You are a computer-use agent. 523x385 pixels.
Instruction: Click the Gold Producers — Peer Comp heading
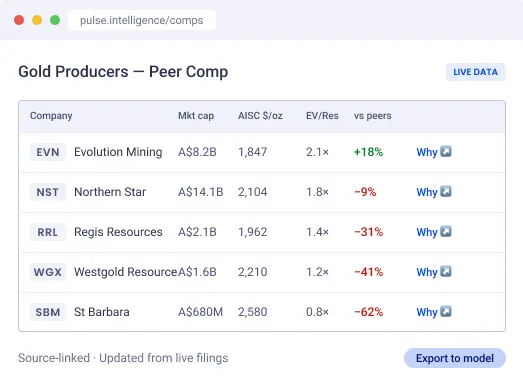point(123,72)
